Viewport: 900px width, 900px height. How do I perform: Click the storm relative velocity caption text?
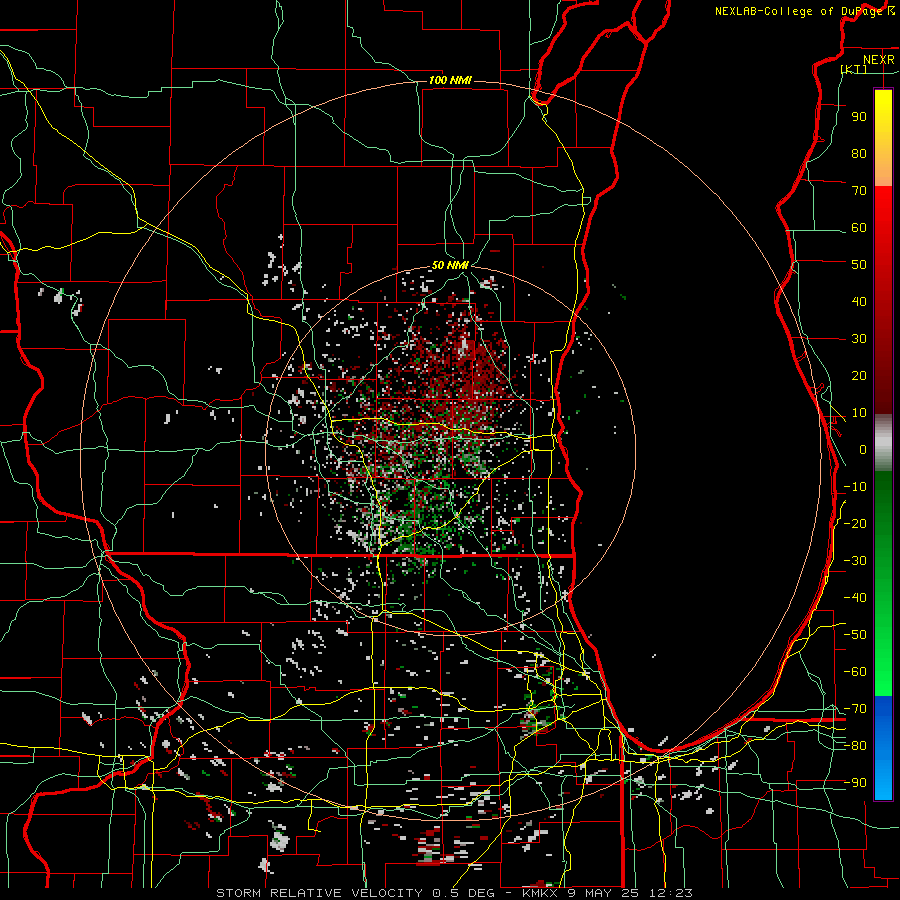454,893
